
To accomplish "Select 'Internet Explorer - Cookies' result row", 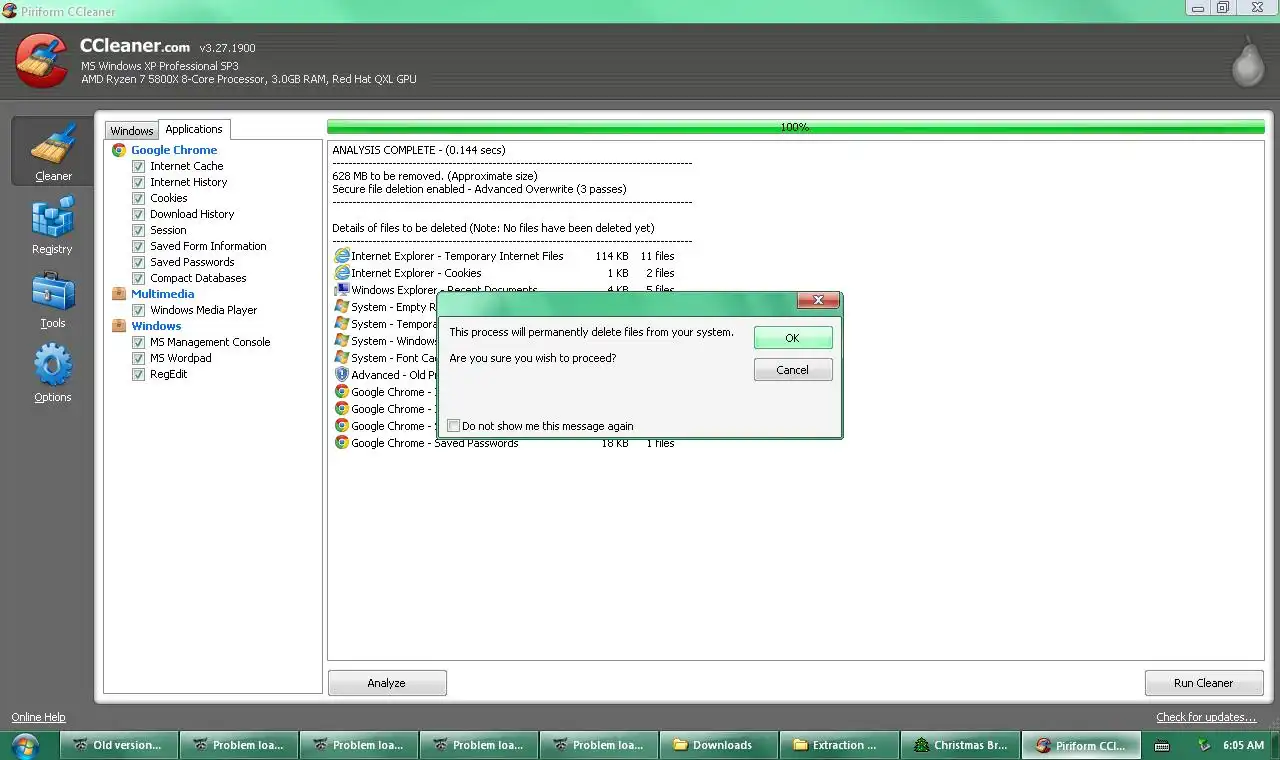I will [505, 273].
